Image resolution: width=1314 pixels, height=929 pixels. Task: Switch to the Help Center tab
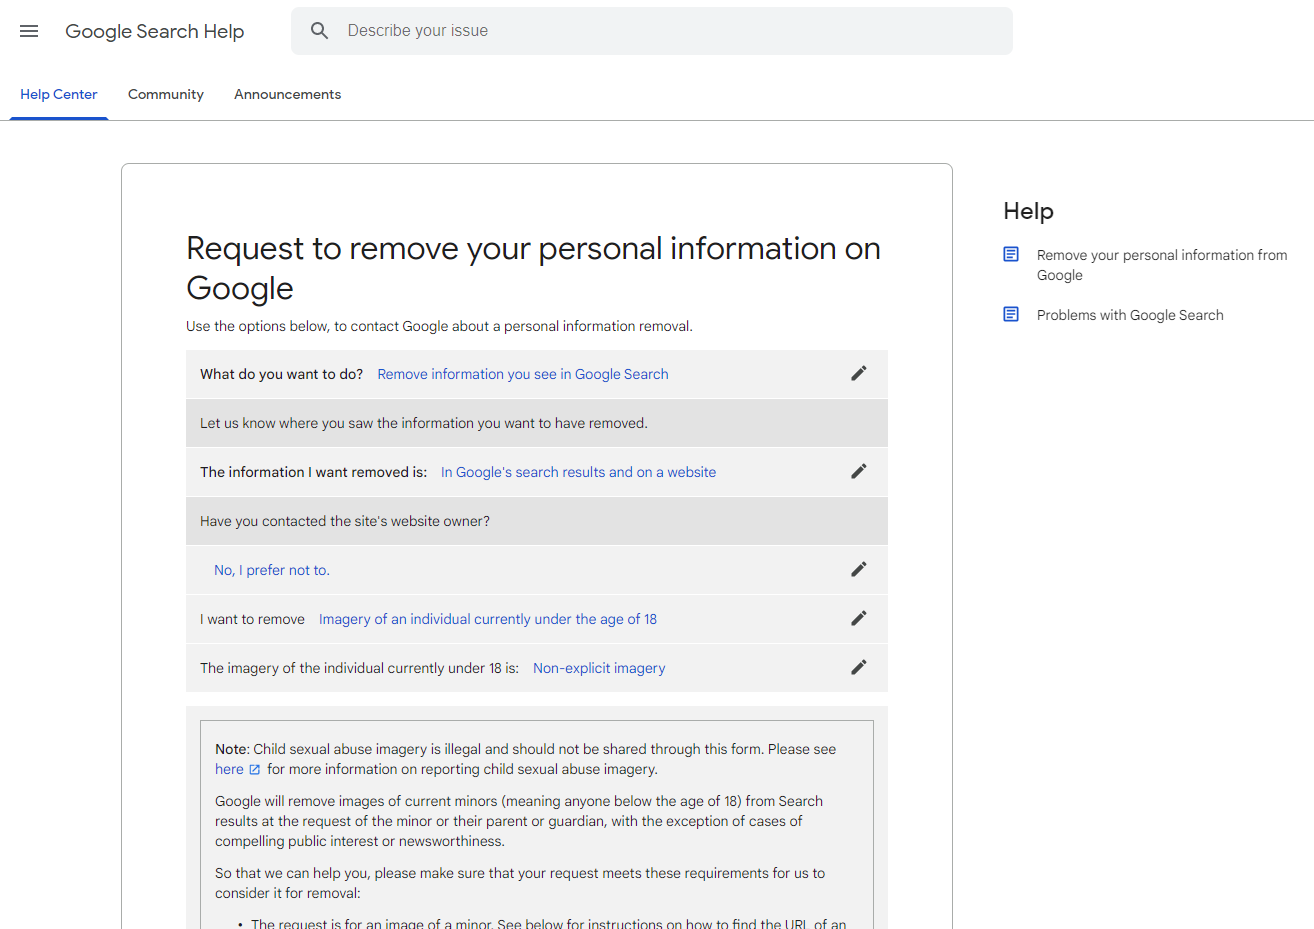tap(59, 95)
